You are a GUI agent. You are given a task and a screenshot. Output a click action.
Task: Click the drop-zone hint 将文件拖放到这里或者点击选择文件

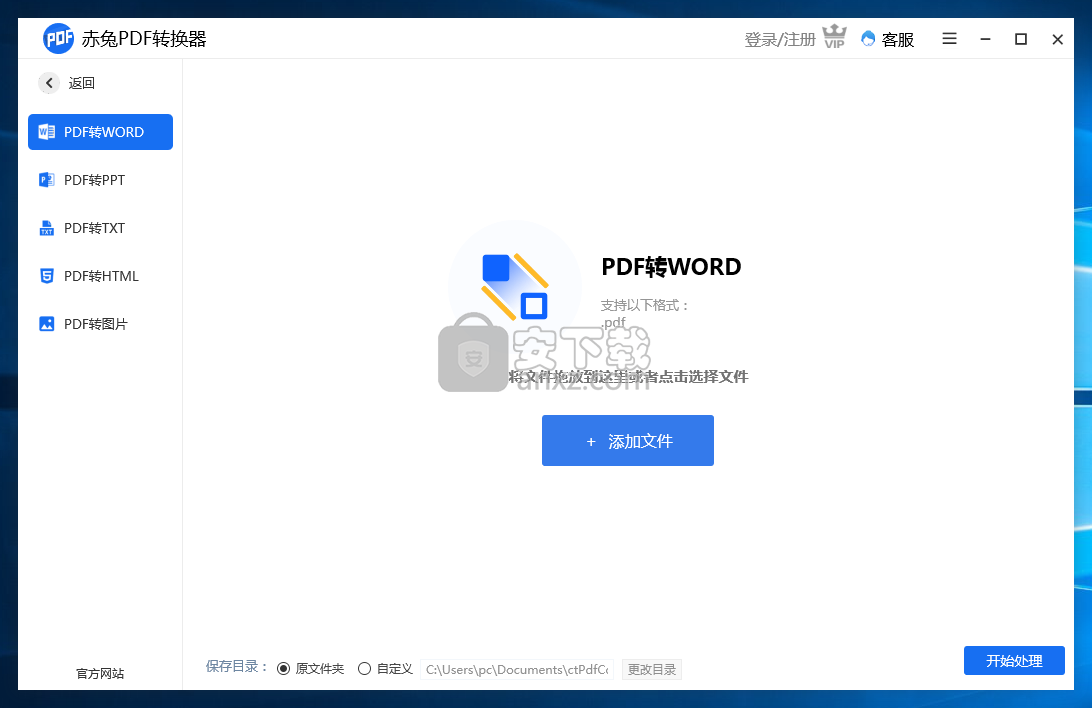point(627,377)
